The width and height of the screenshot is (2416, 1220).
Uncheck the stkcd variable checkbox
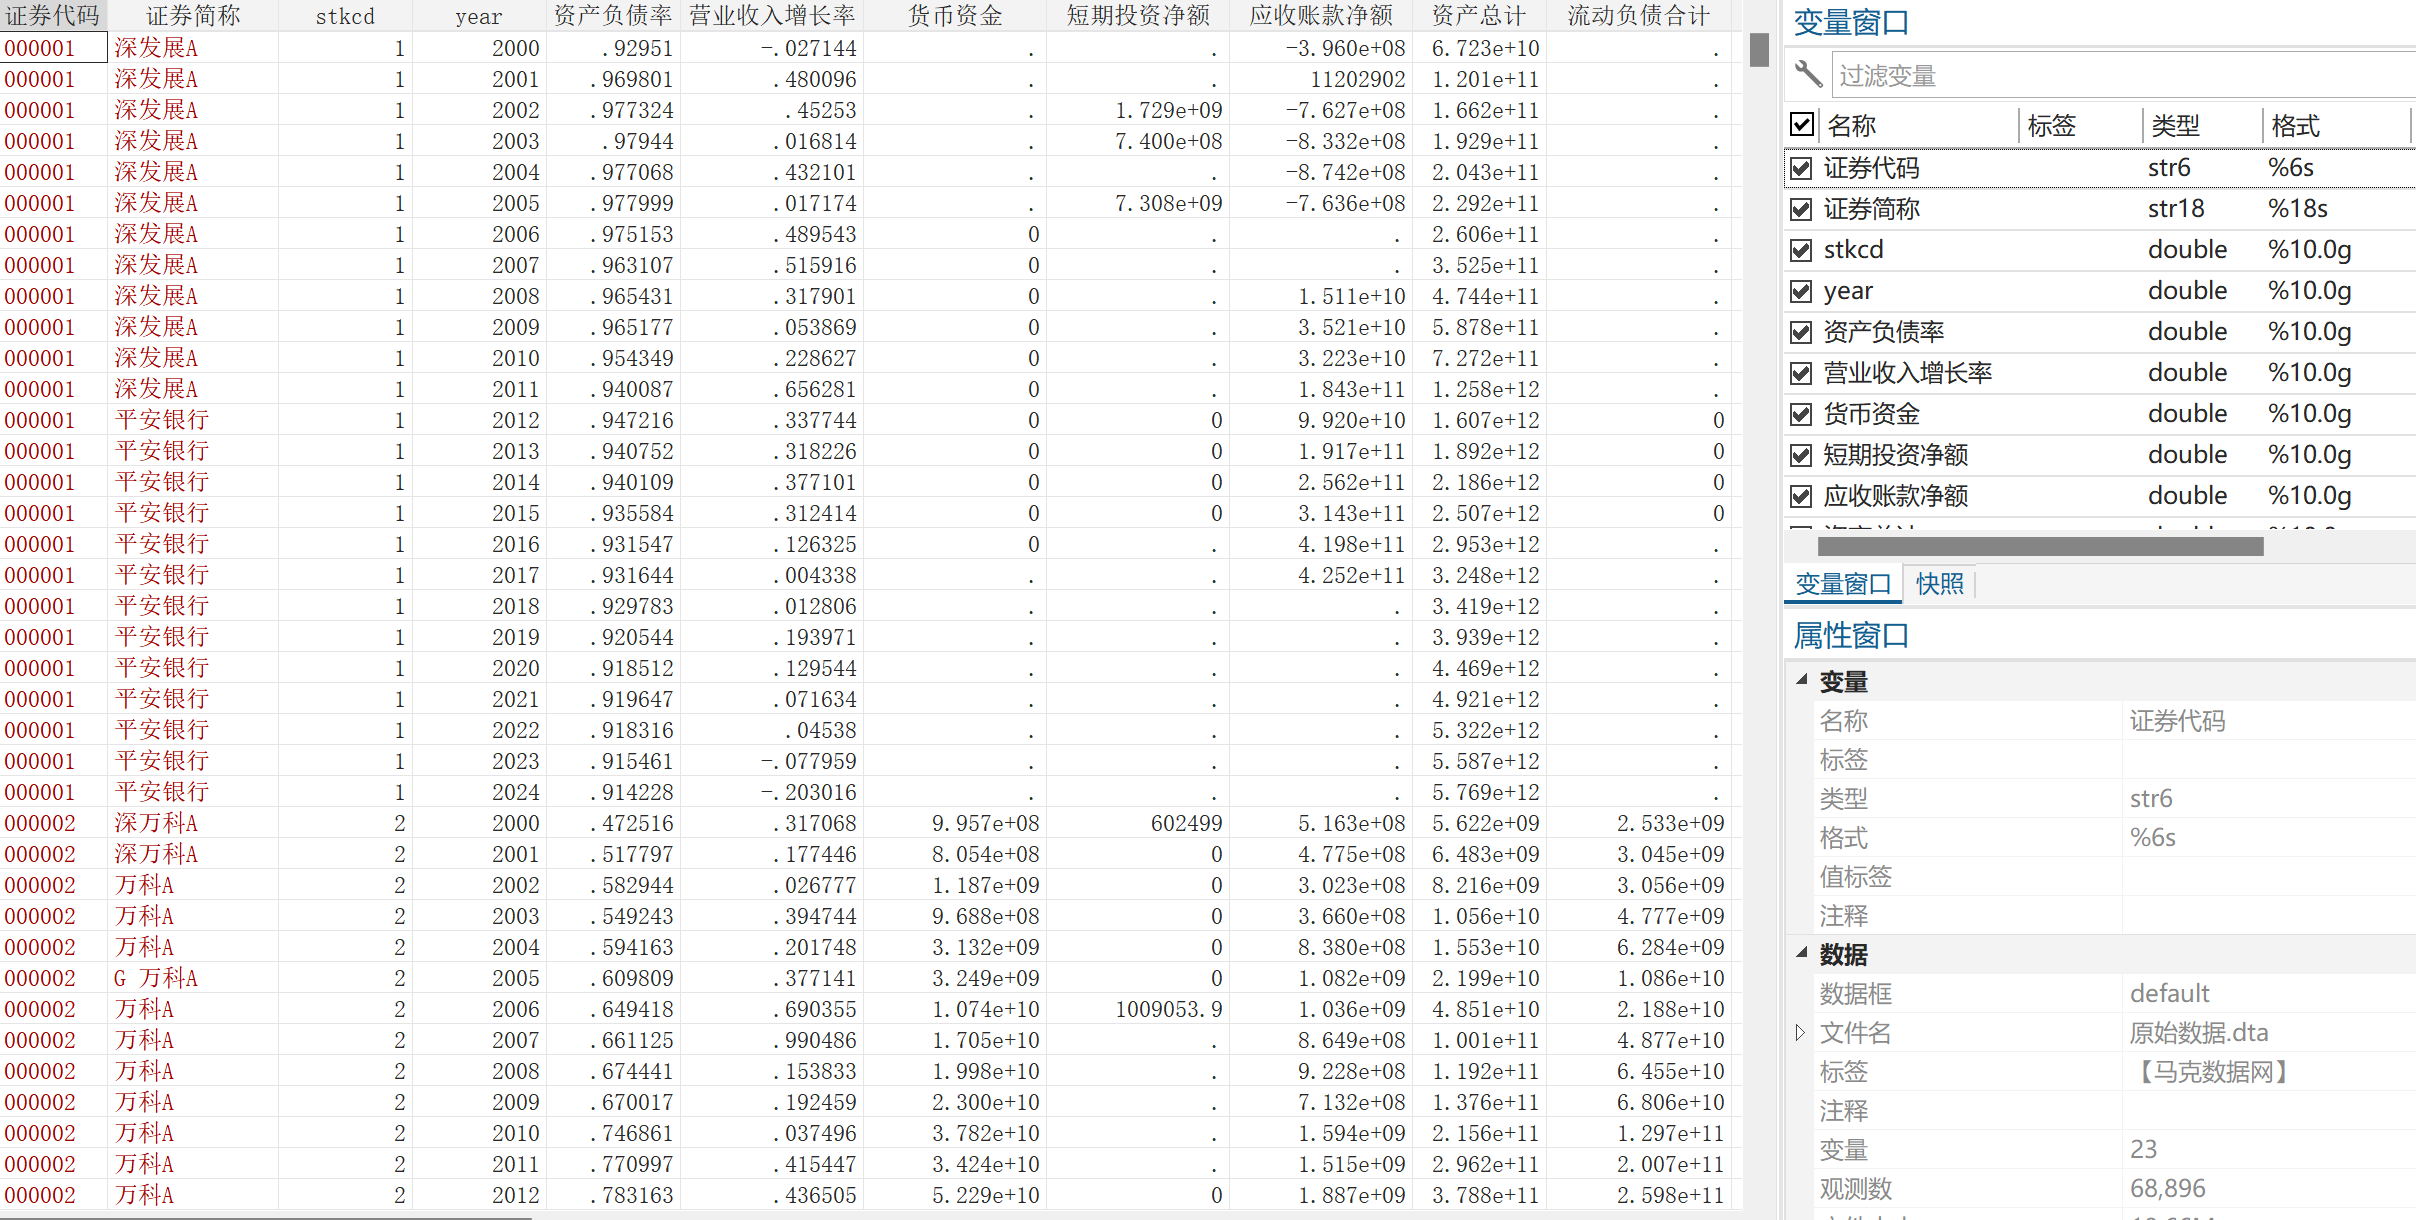[x=1801, y=250]
